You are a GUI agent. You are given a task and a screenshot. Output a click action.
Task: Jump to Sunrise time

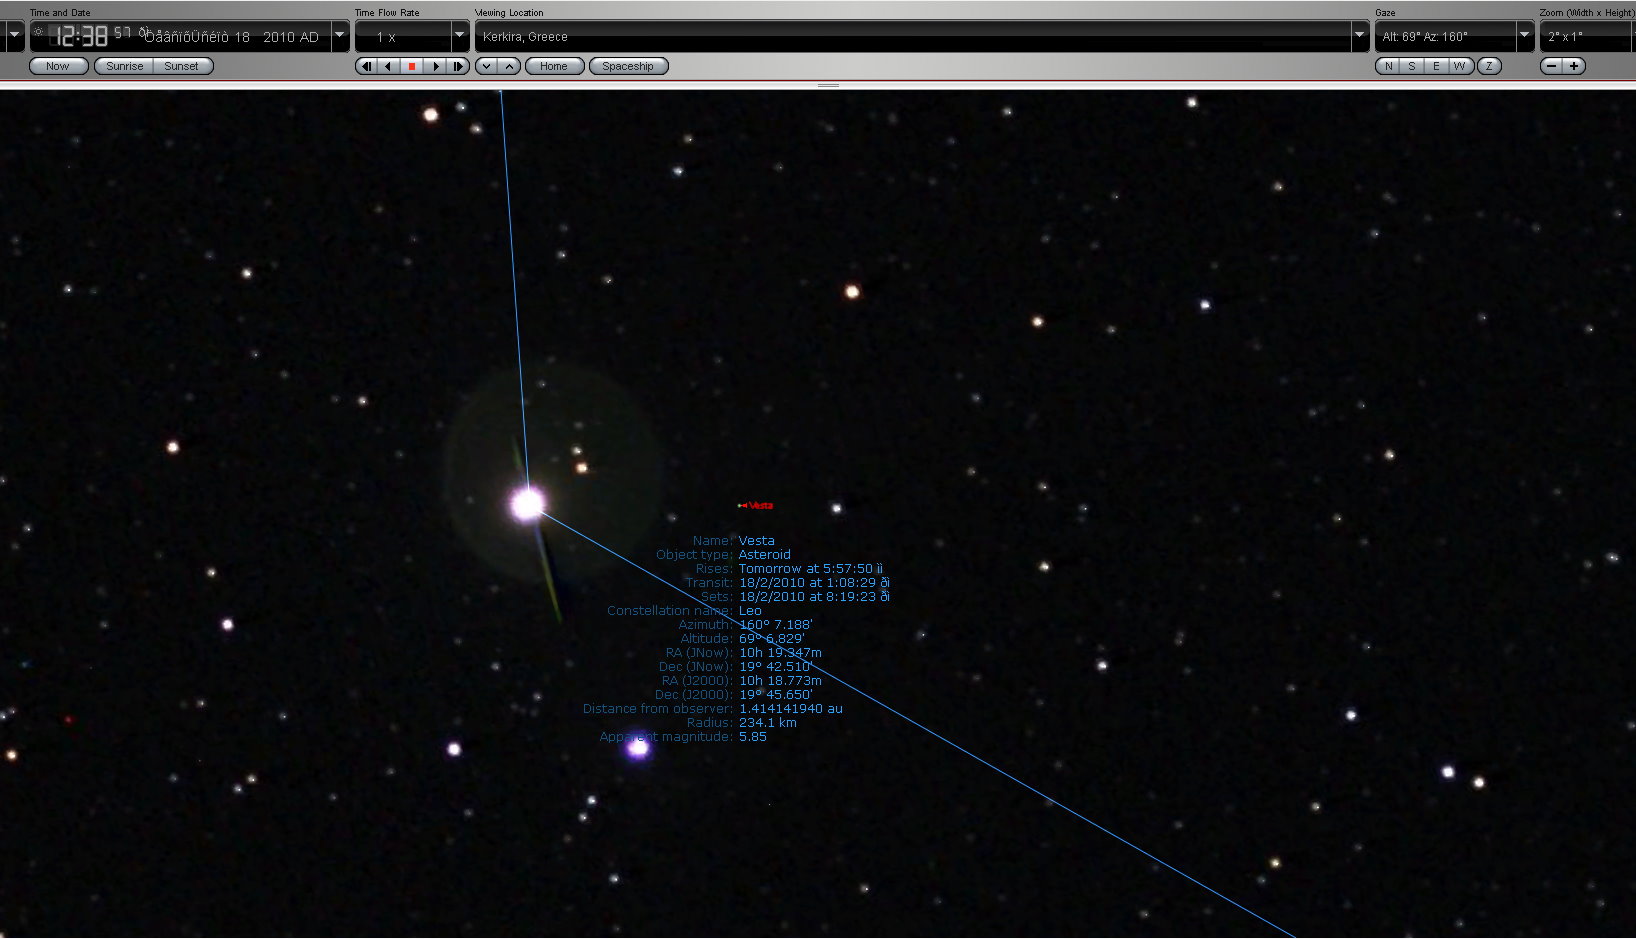125,66
